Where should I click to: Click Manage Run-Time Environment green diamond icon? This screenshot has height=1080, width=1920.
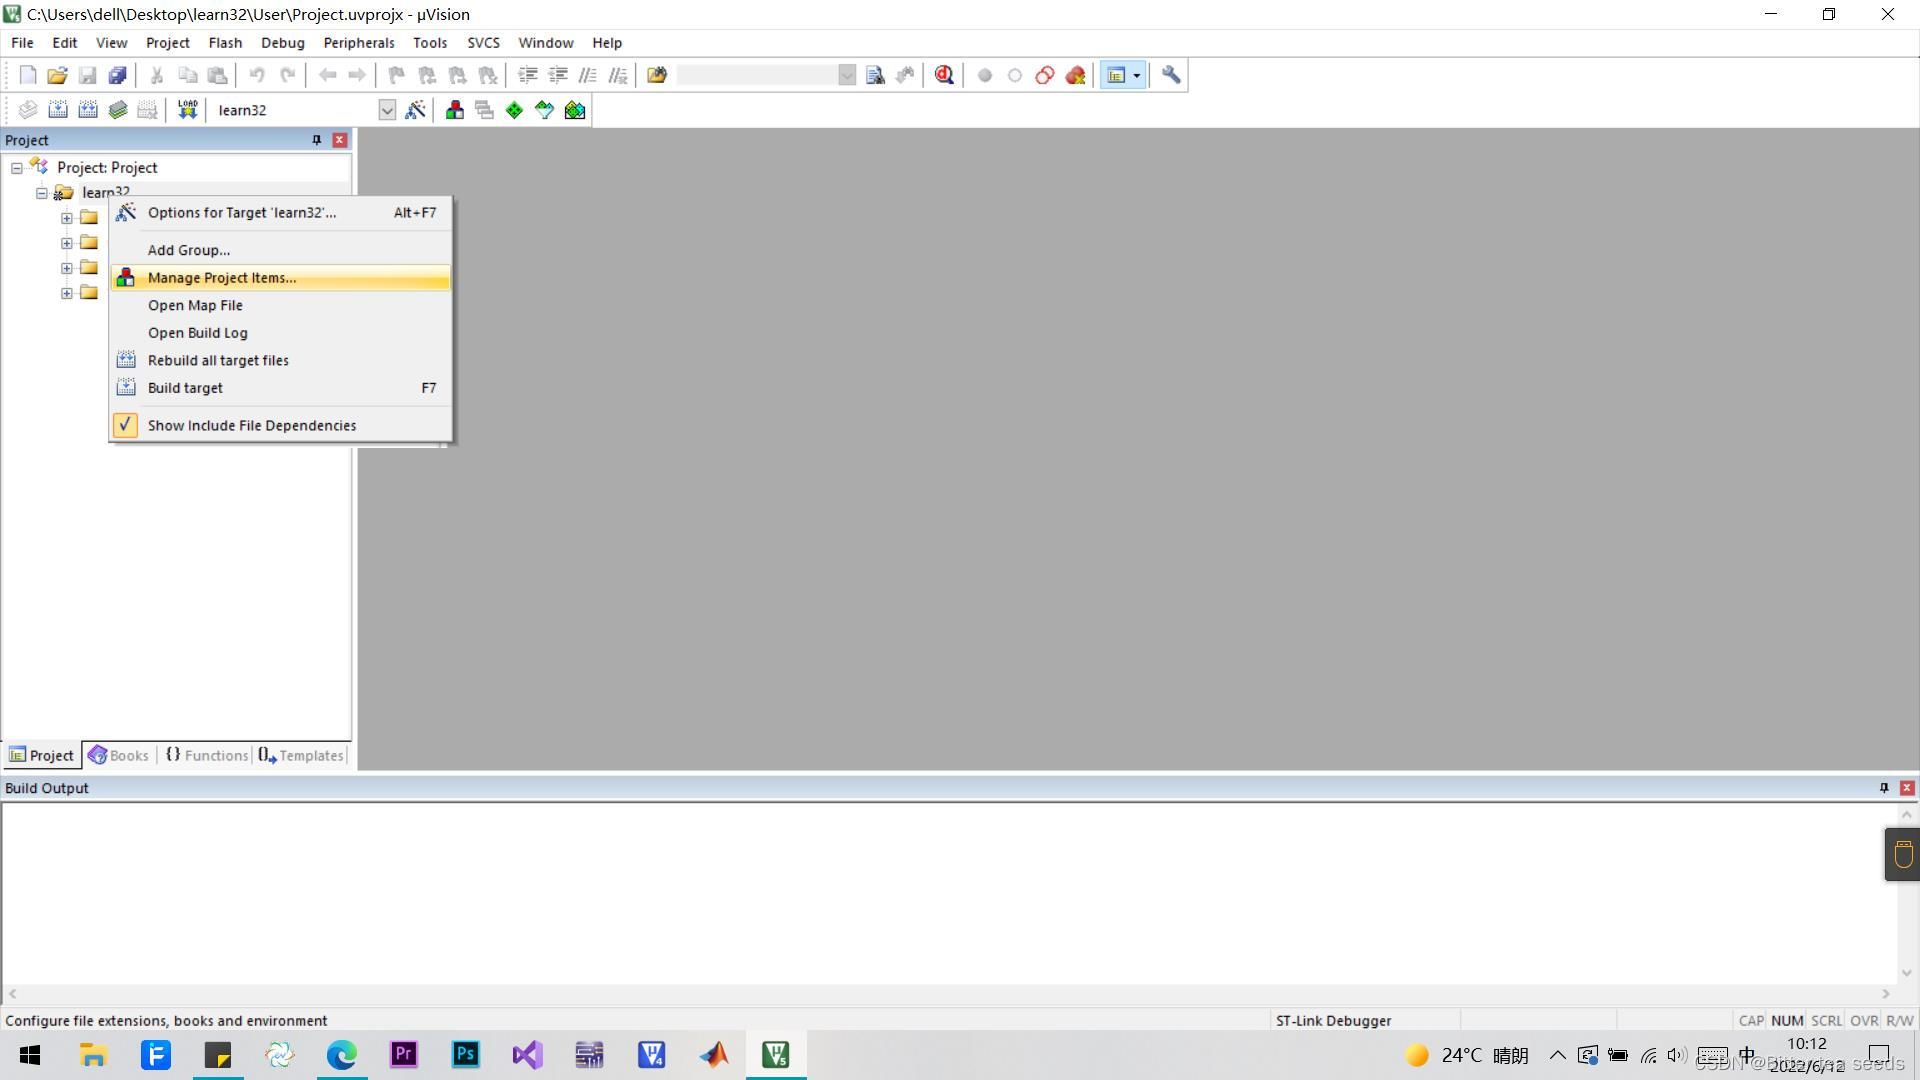tap(514, 110)
